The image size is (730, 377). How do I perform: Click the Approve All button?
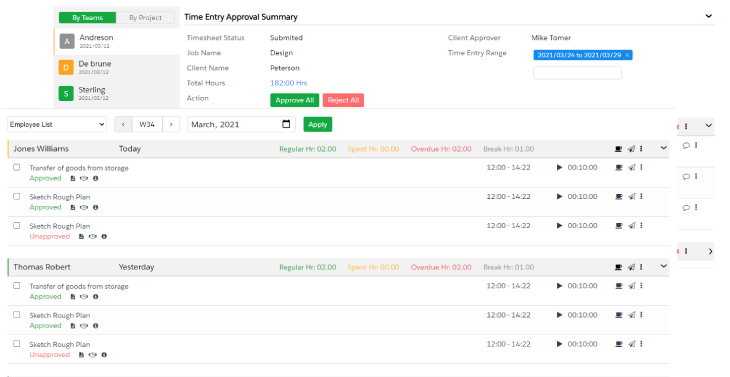click(x=295, y=100)
